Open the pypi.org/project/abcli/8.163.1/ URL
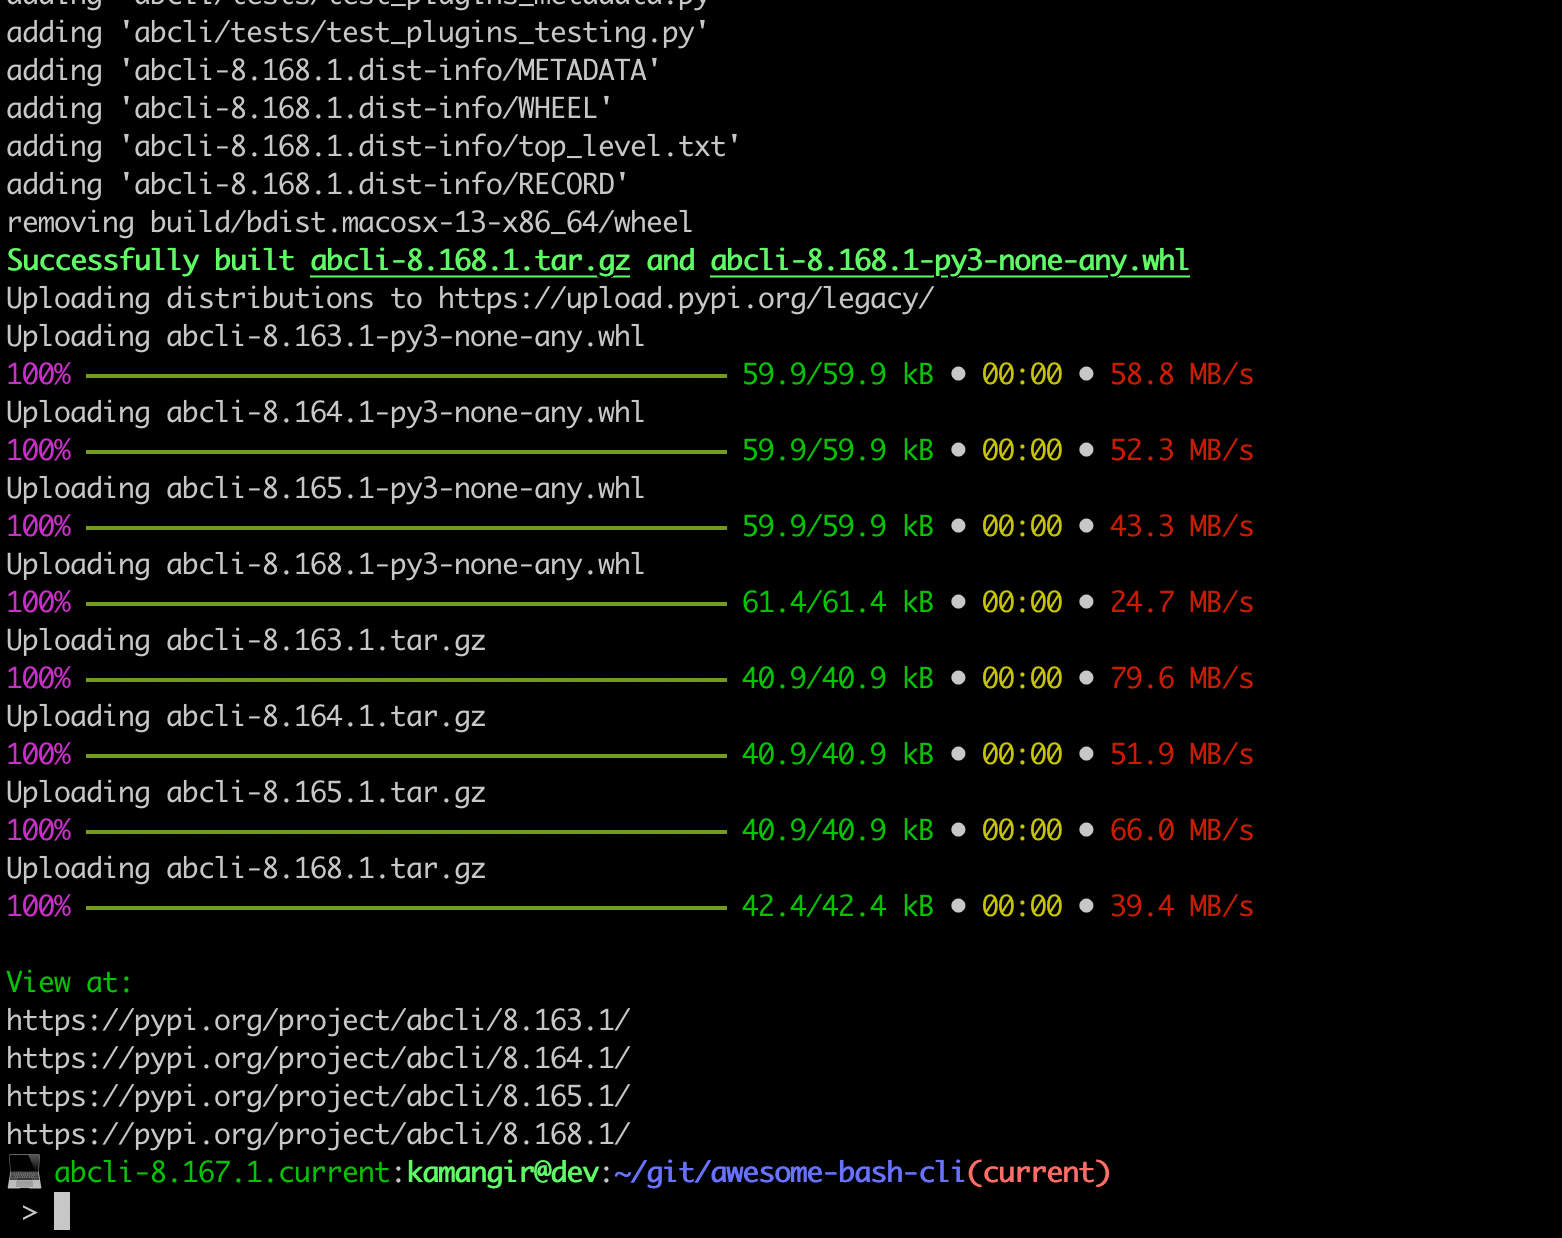The height and width of the screenshot is (1238, 1562). [318, 1021]
